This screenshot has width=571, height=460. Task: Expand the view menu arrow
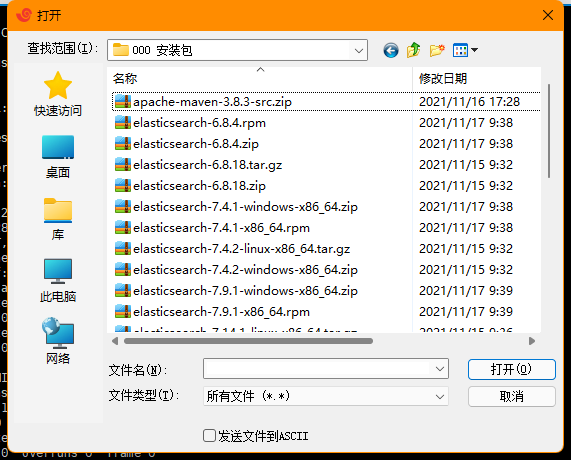pos(474,50)
